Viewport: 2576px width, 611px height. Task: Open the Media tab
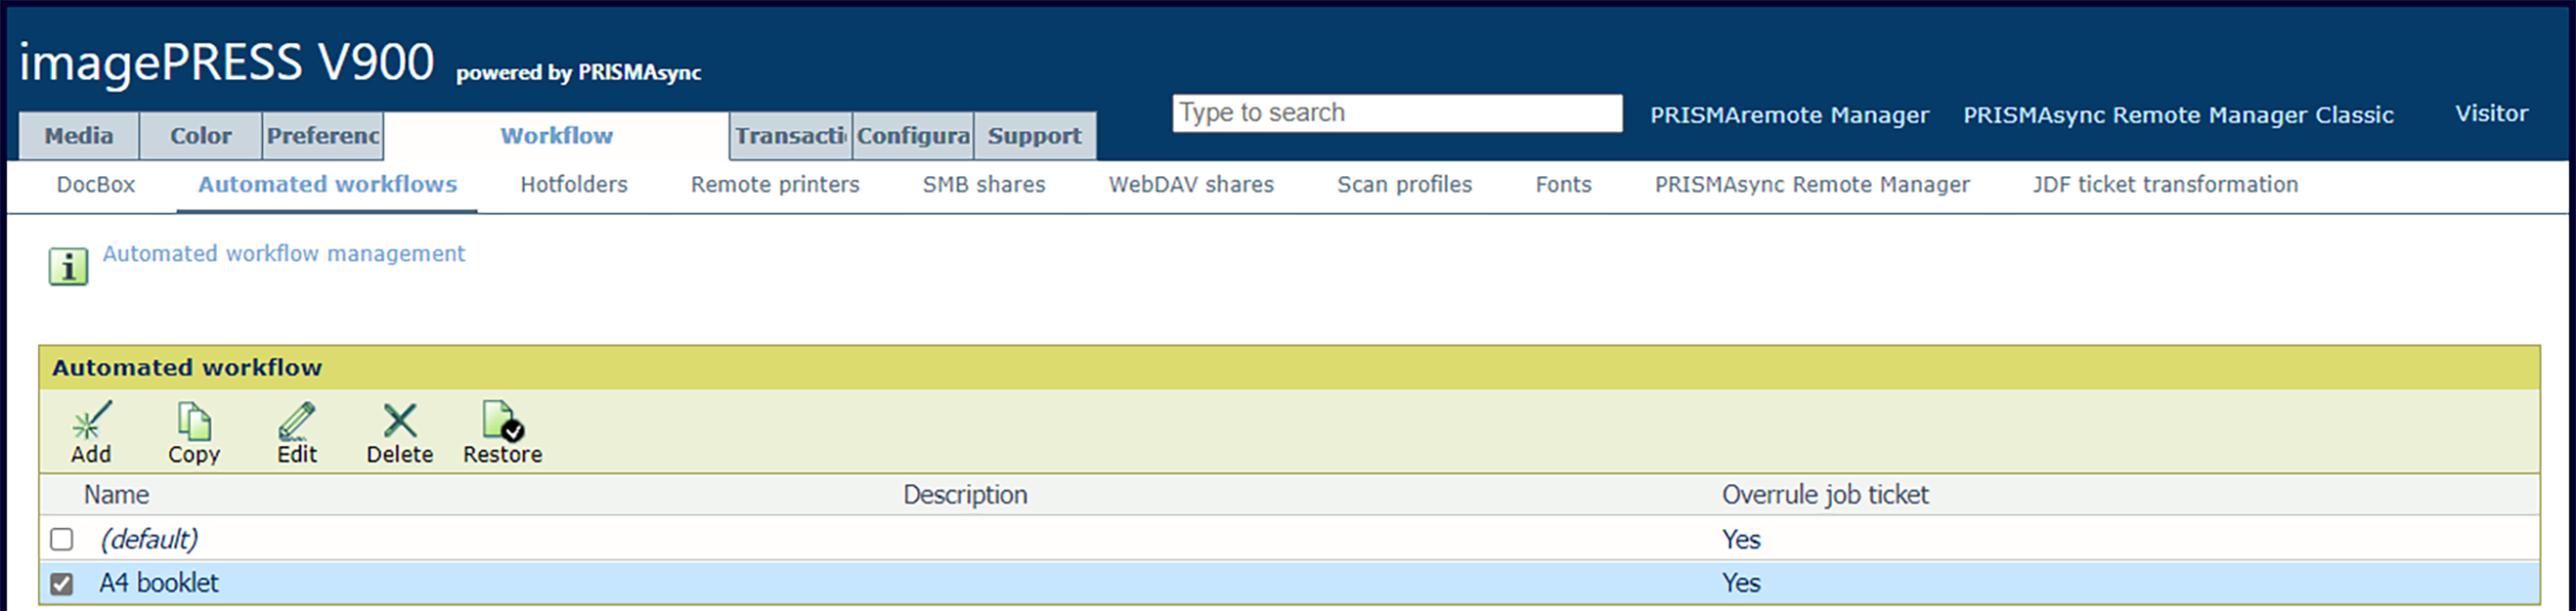pos(79,136)
